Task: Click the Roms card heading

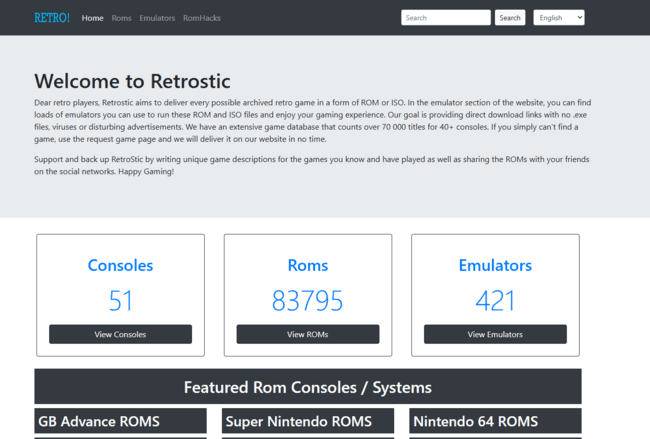Action: pyautogui.click(x=307, y=265)
